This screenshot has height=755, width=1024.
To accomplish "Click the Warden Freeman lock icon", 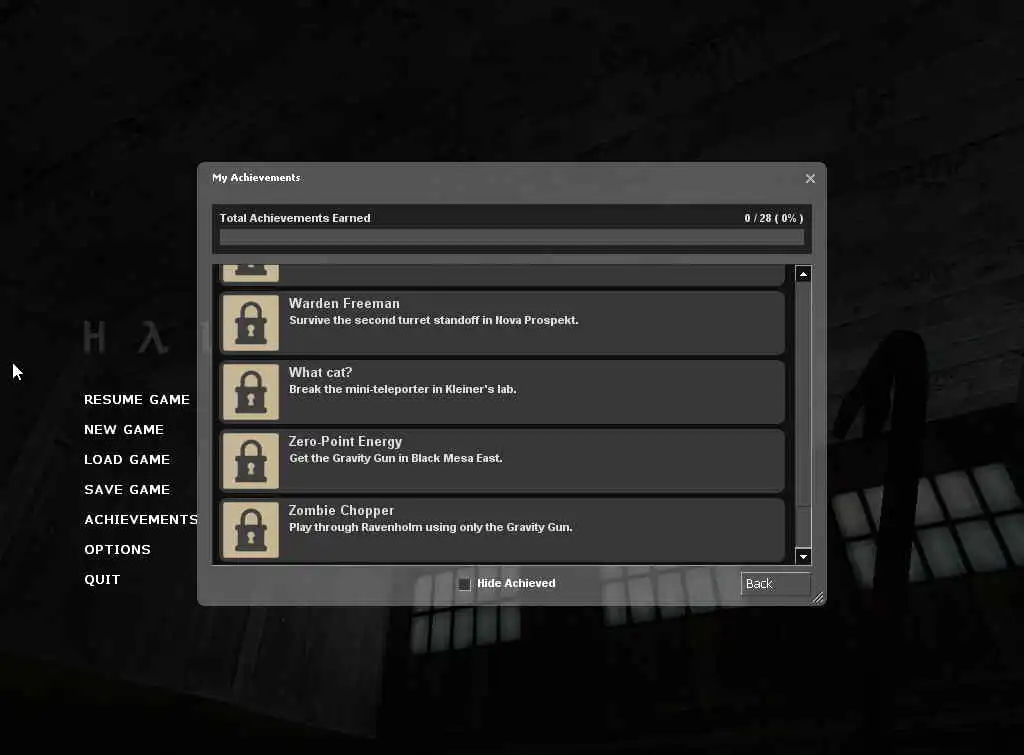I will 251,323.
